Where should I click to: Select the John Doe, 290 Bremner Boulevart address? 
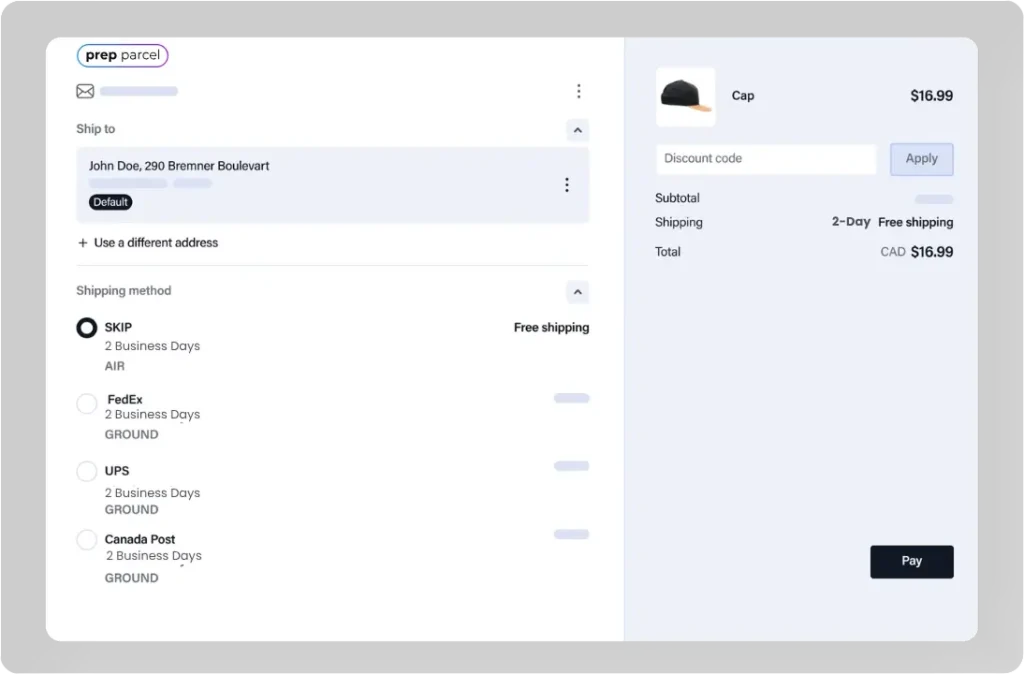coord(332,185)
